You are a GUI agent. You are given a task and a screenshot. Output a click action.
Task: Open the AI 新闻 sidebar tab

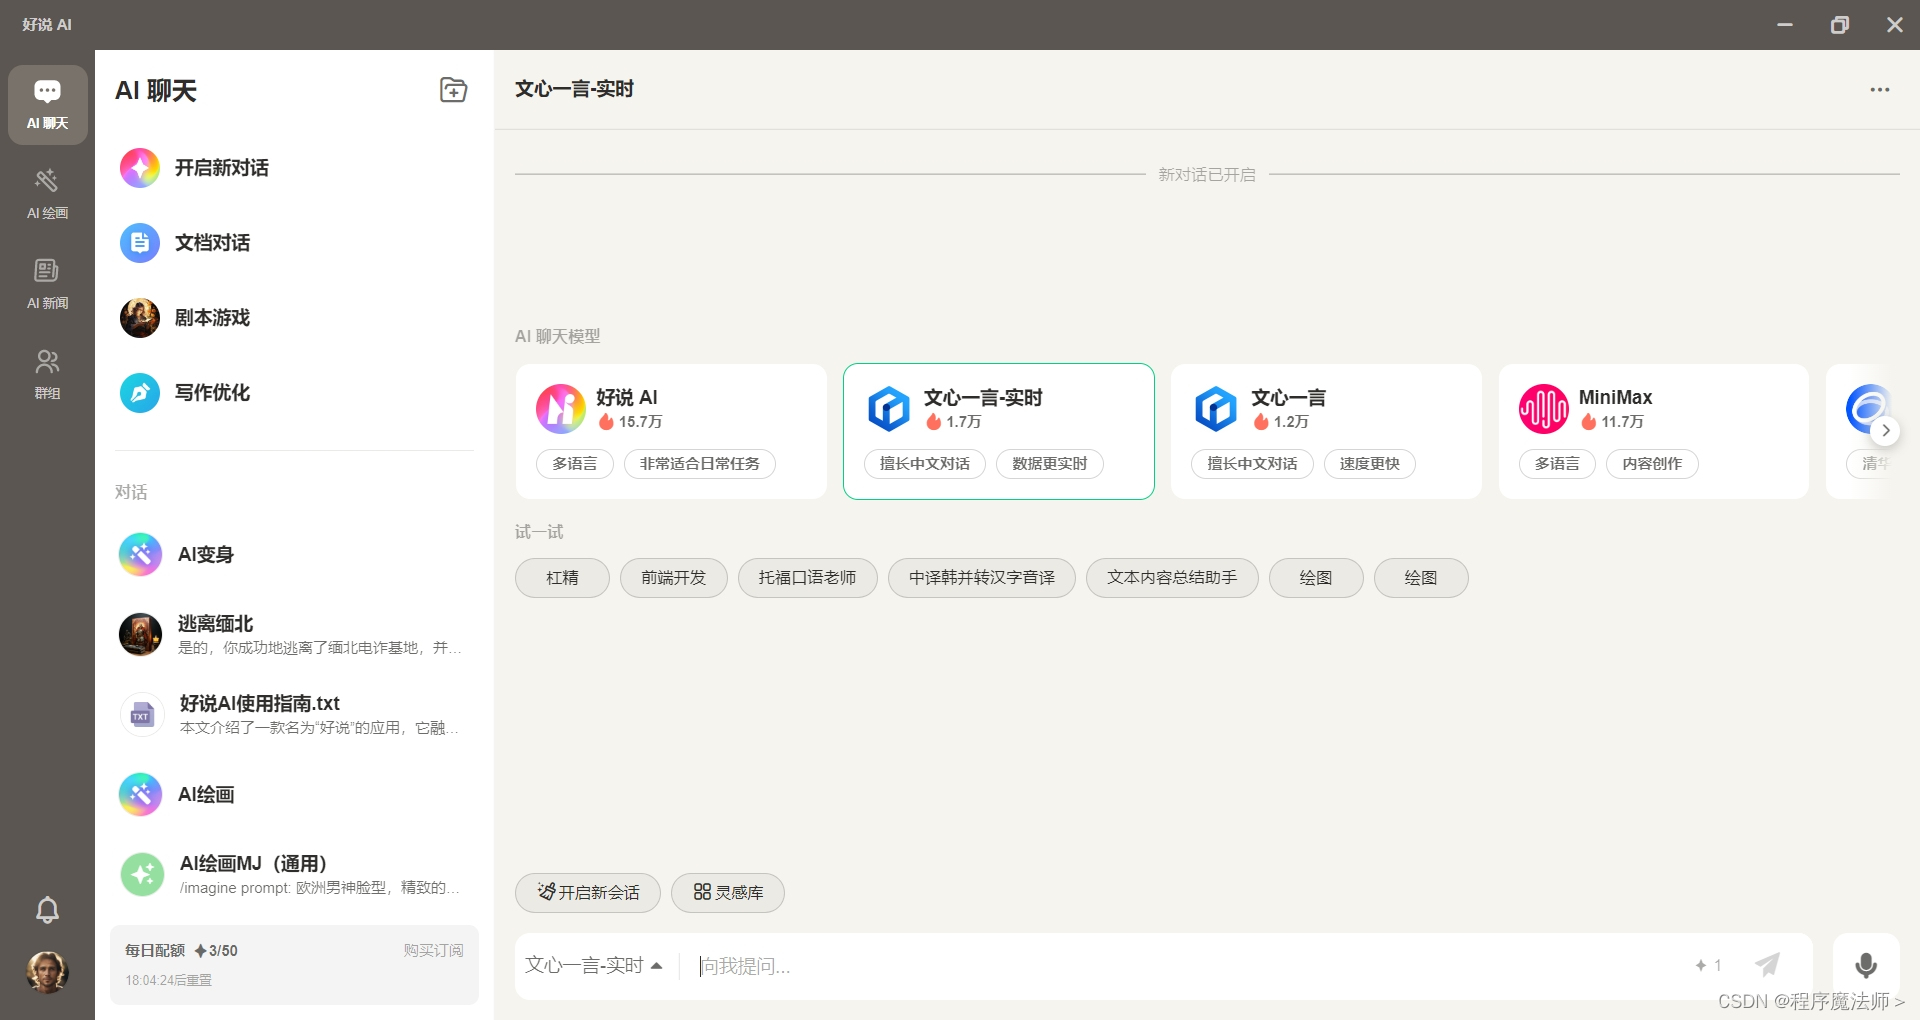(47, 284)
